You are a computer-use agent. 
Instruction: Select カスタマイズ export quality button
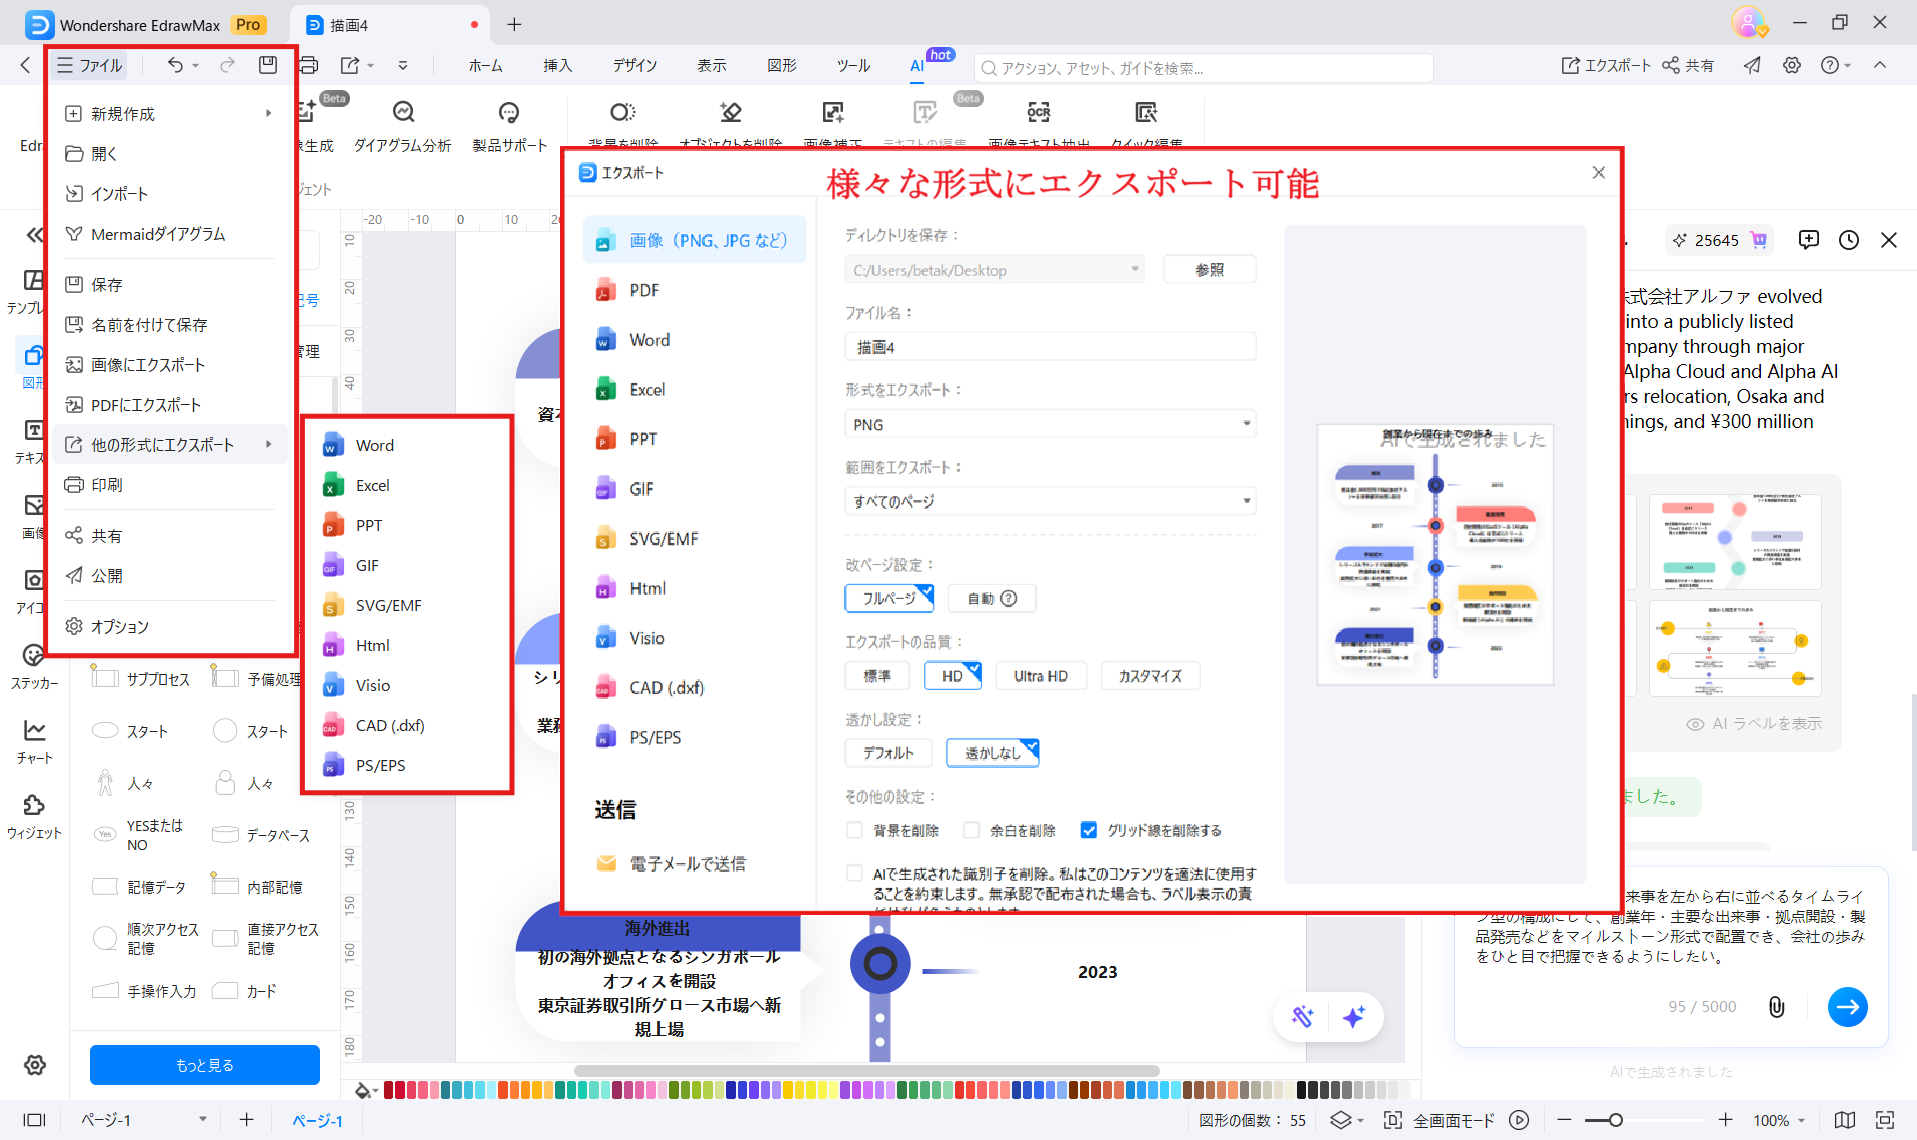click(1150, 676)
